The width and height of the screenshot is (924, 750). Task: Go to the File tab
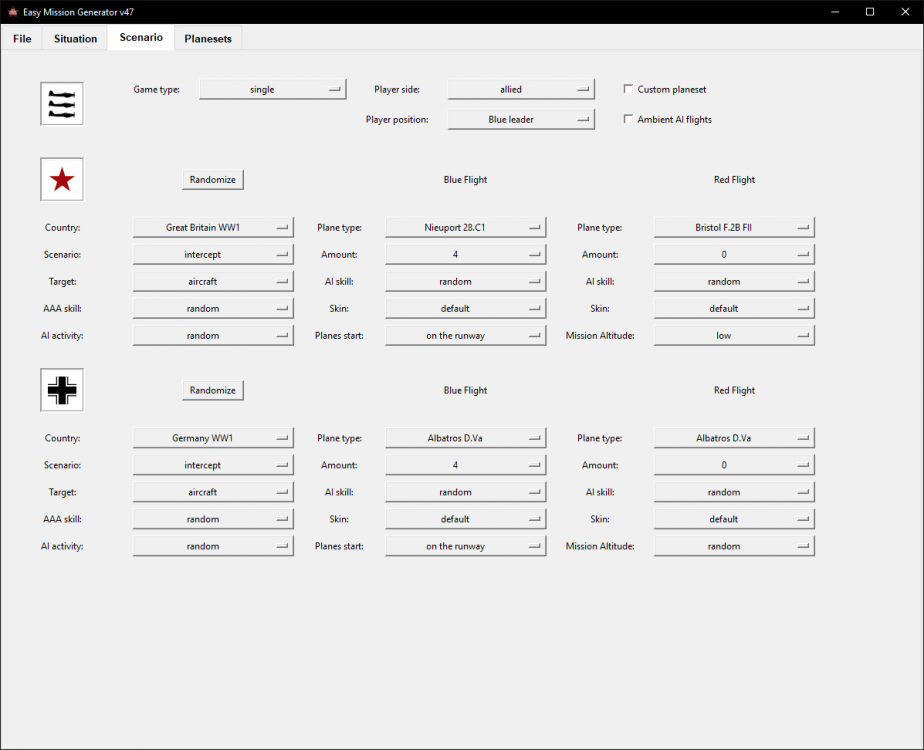[x=22, y=39]
